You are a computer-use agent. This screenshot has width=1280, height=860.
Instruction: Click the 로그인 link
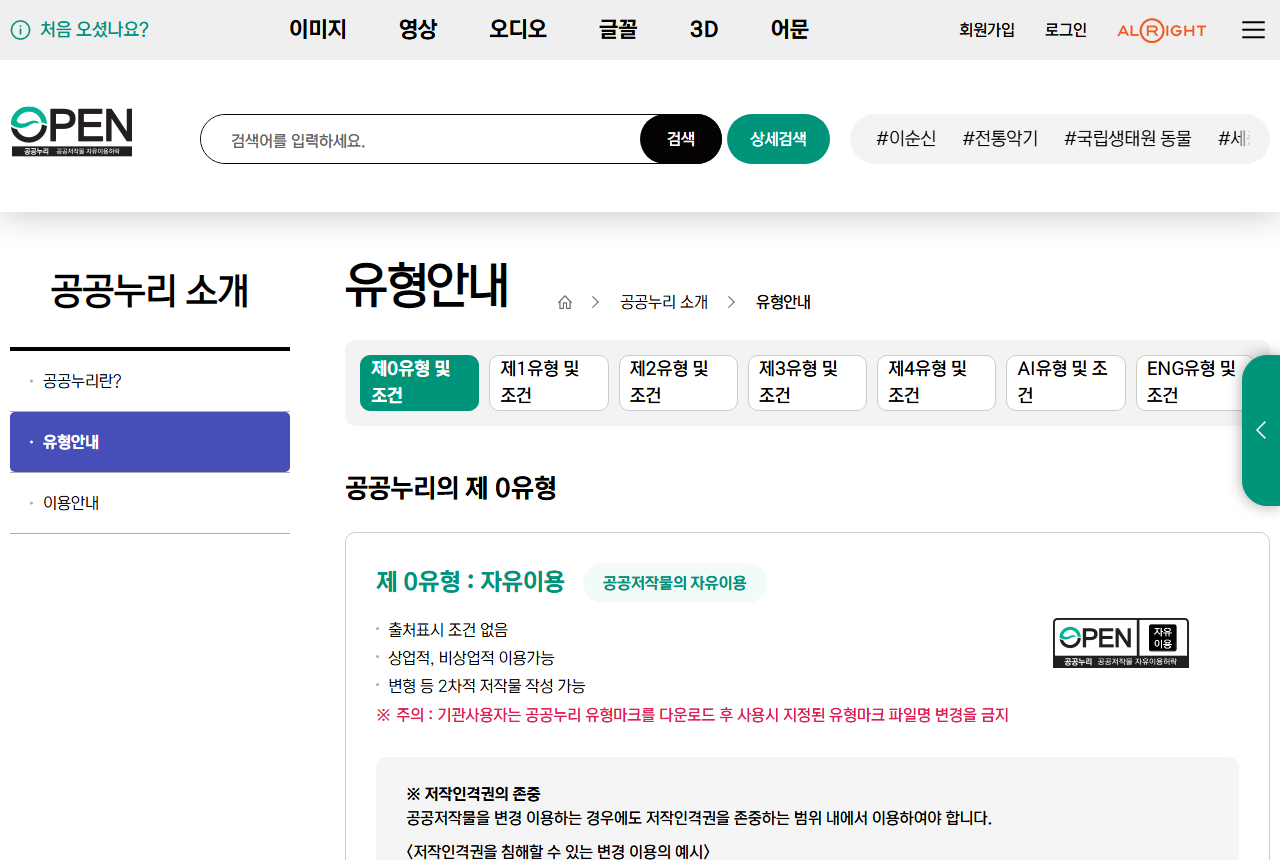1066,30
